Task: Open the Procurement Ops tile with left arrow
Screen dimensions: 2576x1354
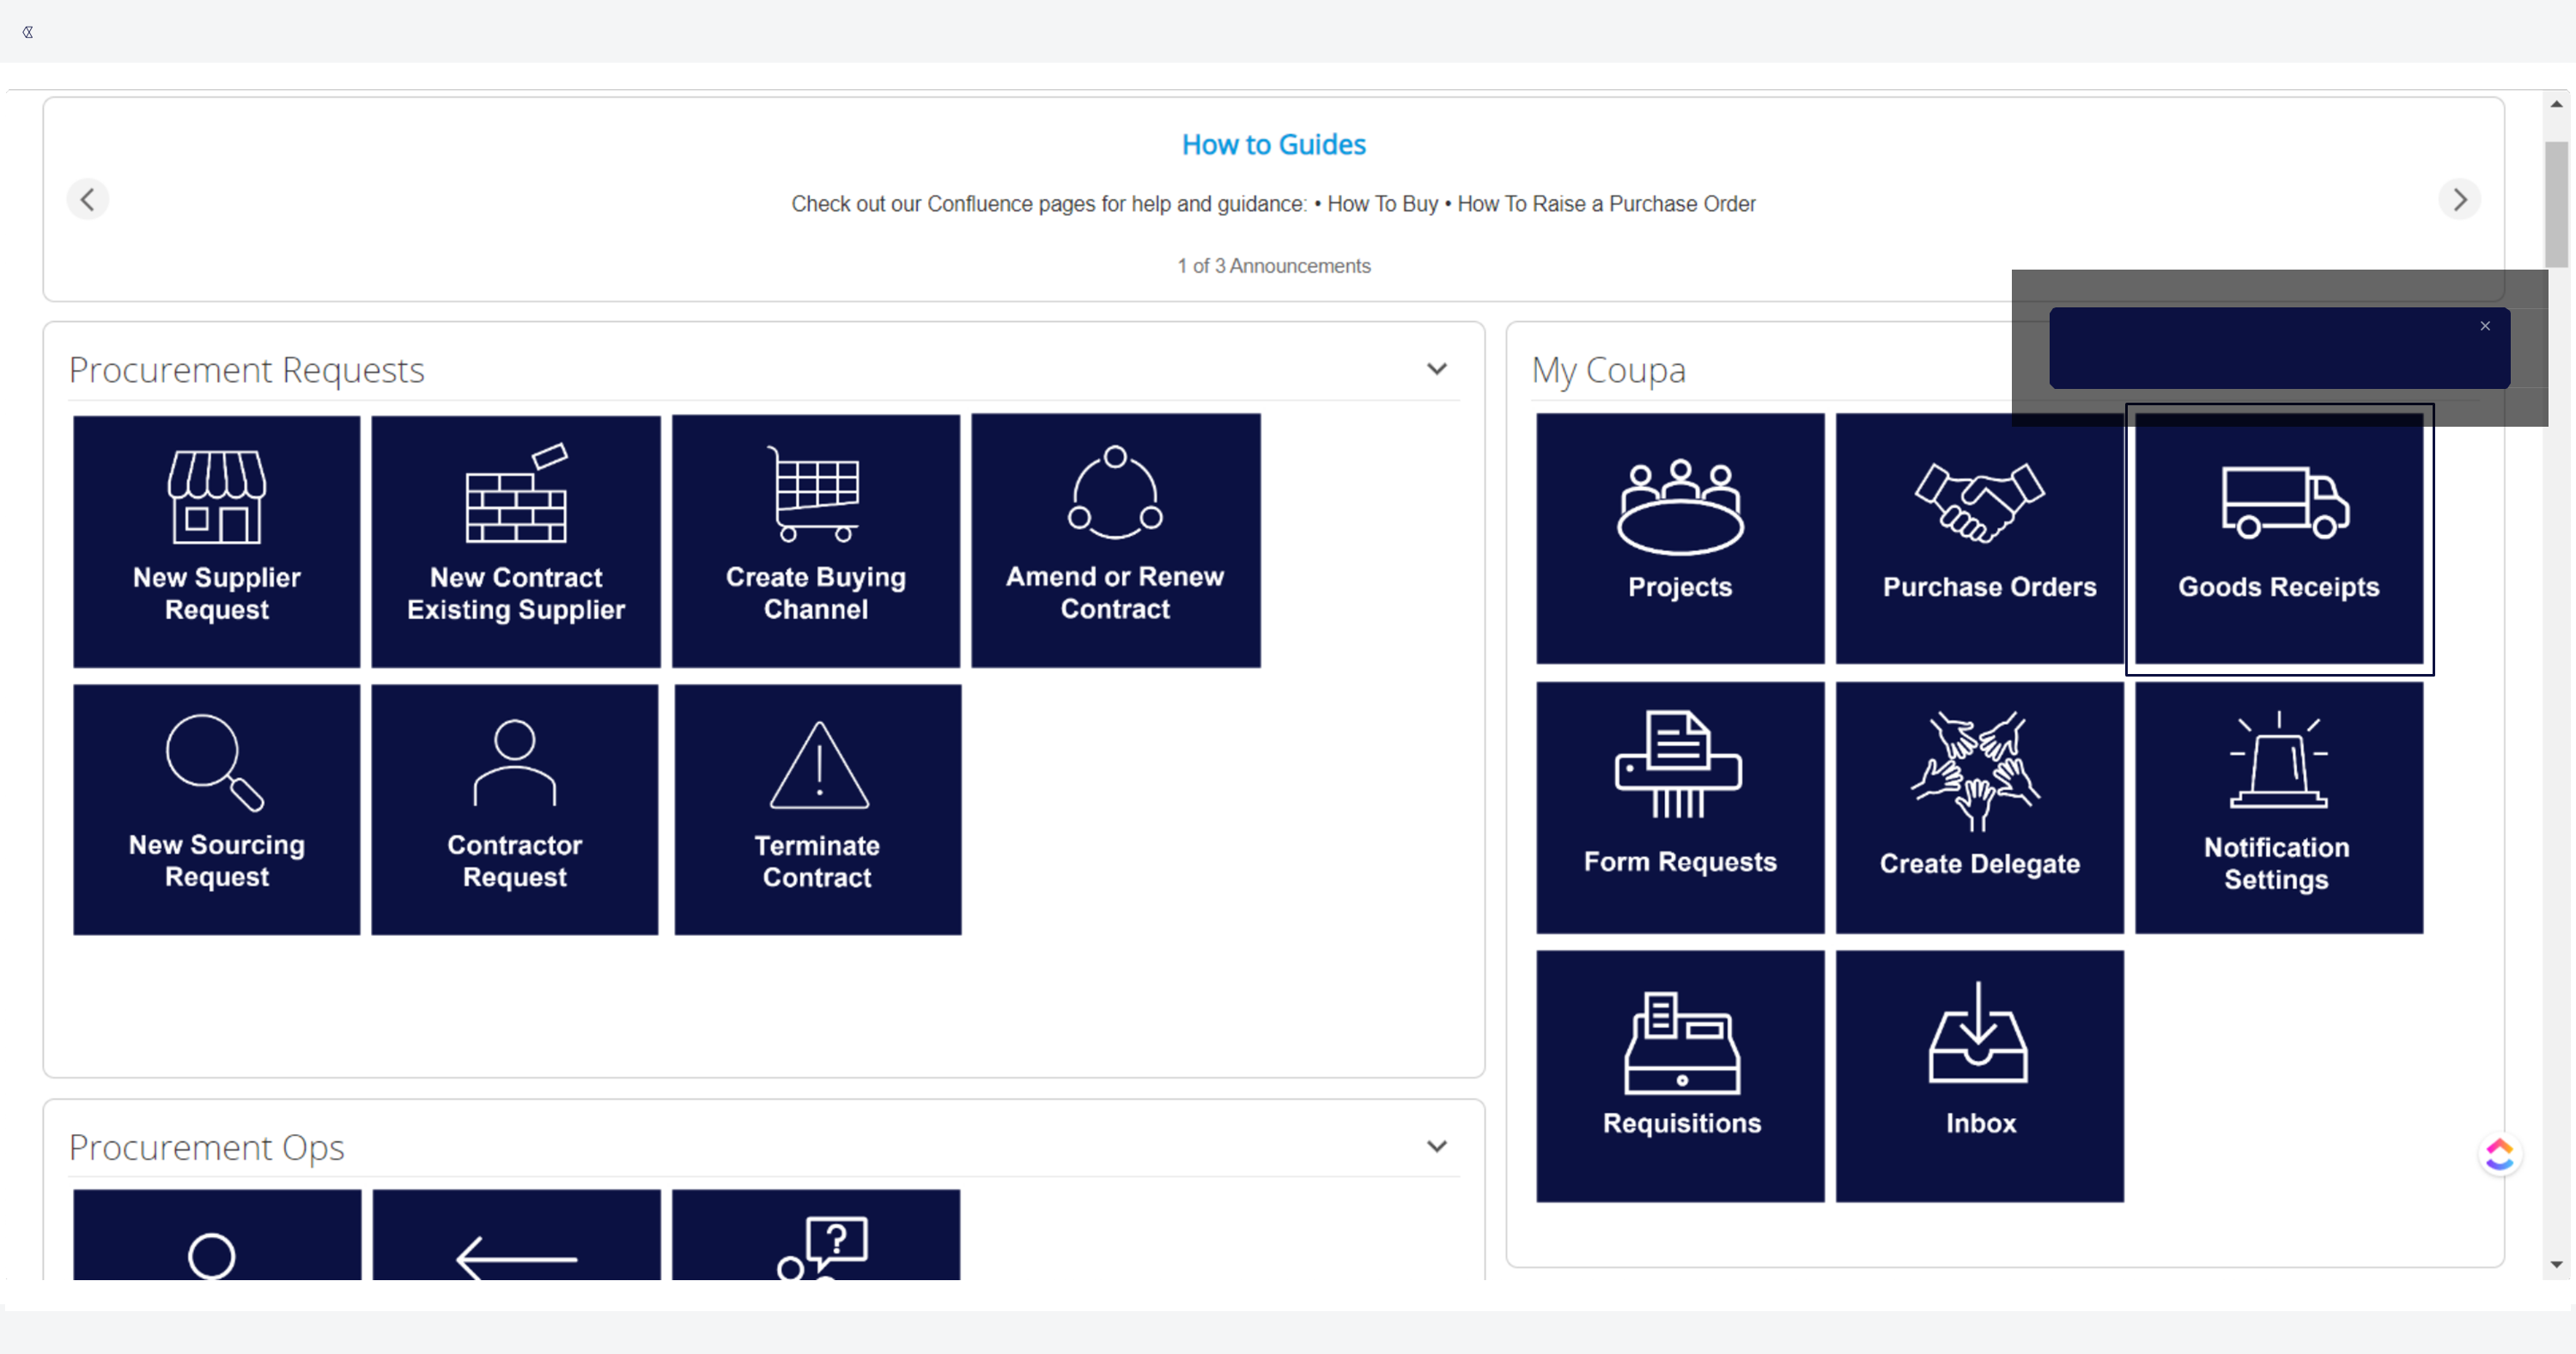Action: pyautogui.click(x=517, y=1235)
